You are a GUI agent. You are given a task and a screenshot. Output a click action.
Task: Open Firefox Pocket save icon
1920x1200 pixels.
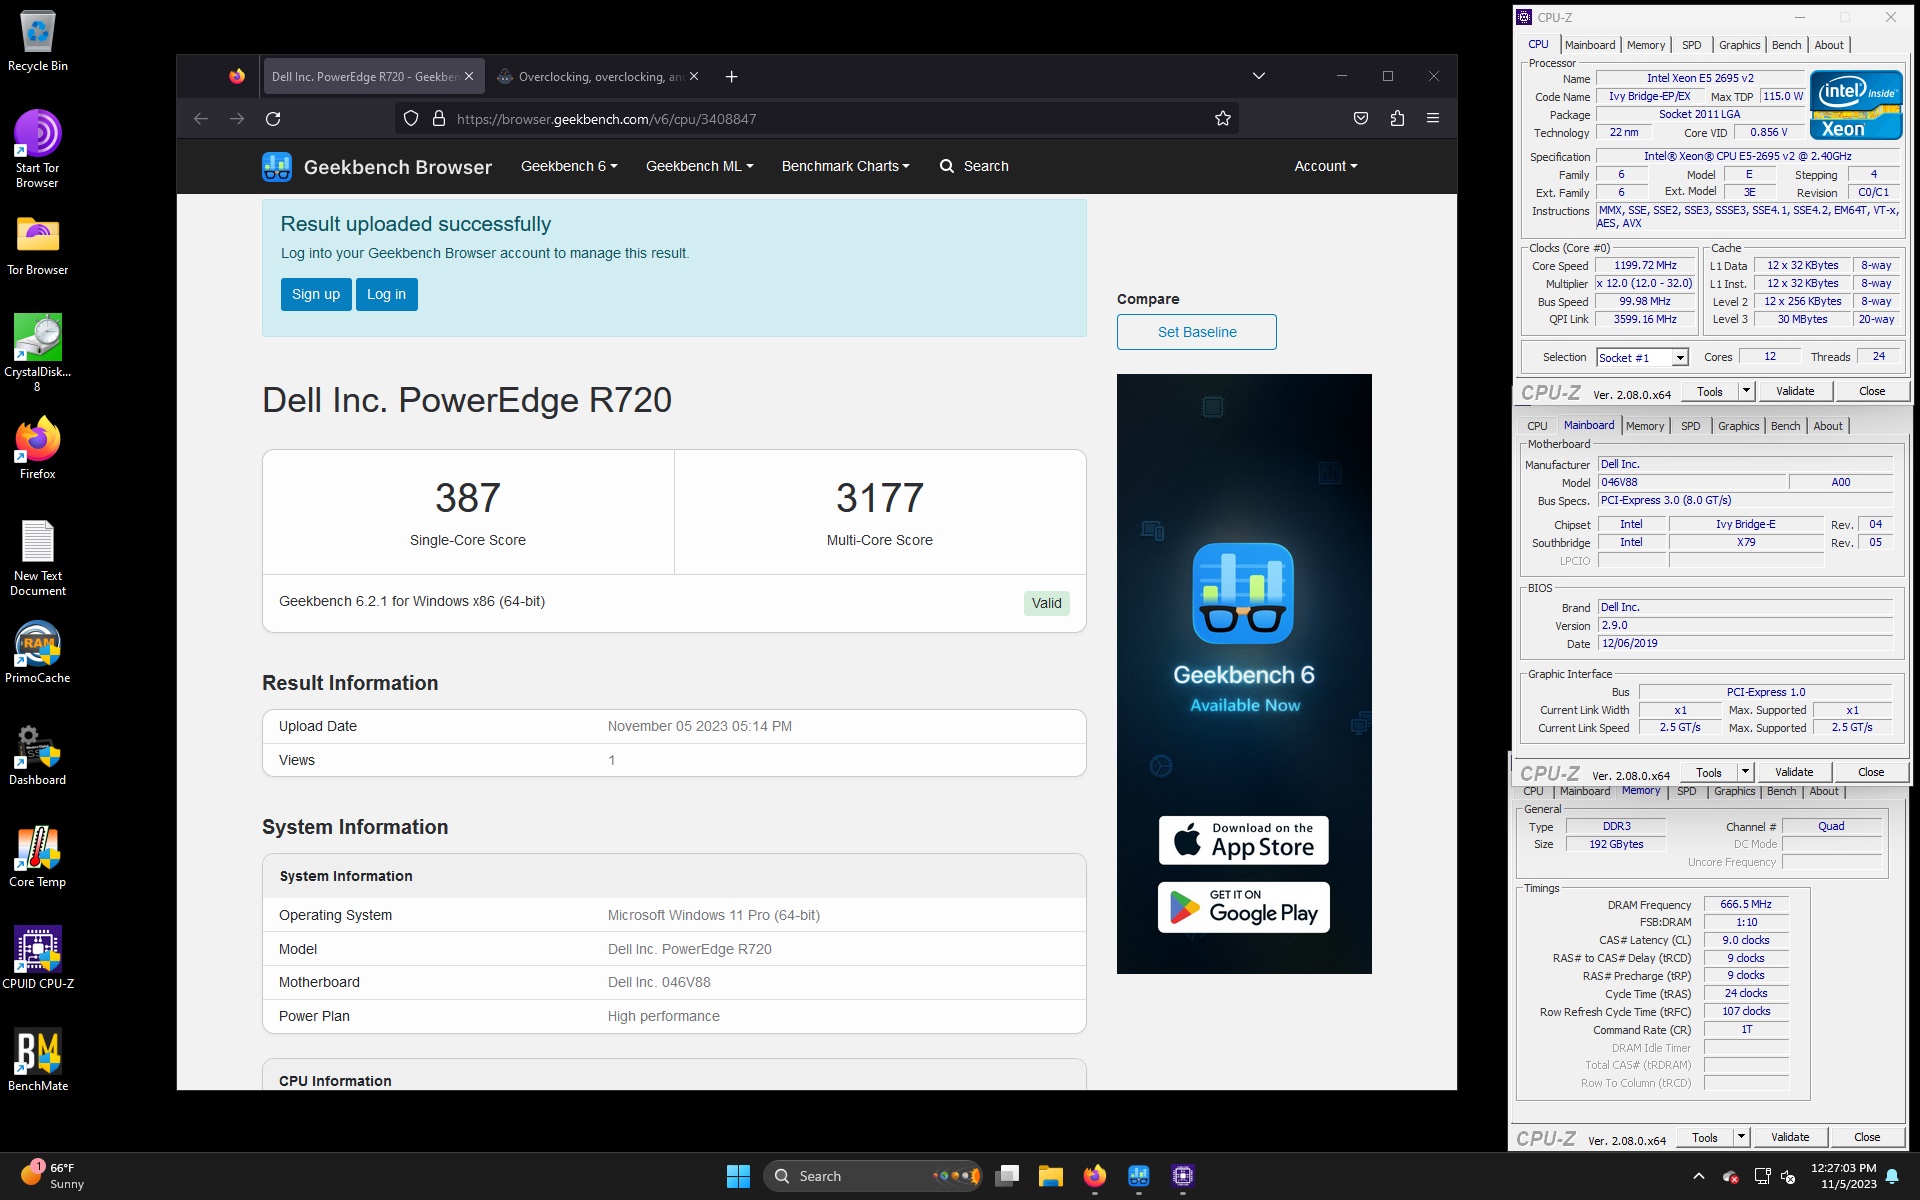tap(1361, 119)
